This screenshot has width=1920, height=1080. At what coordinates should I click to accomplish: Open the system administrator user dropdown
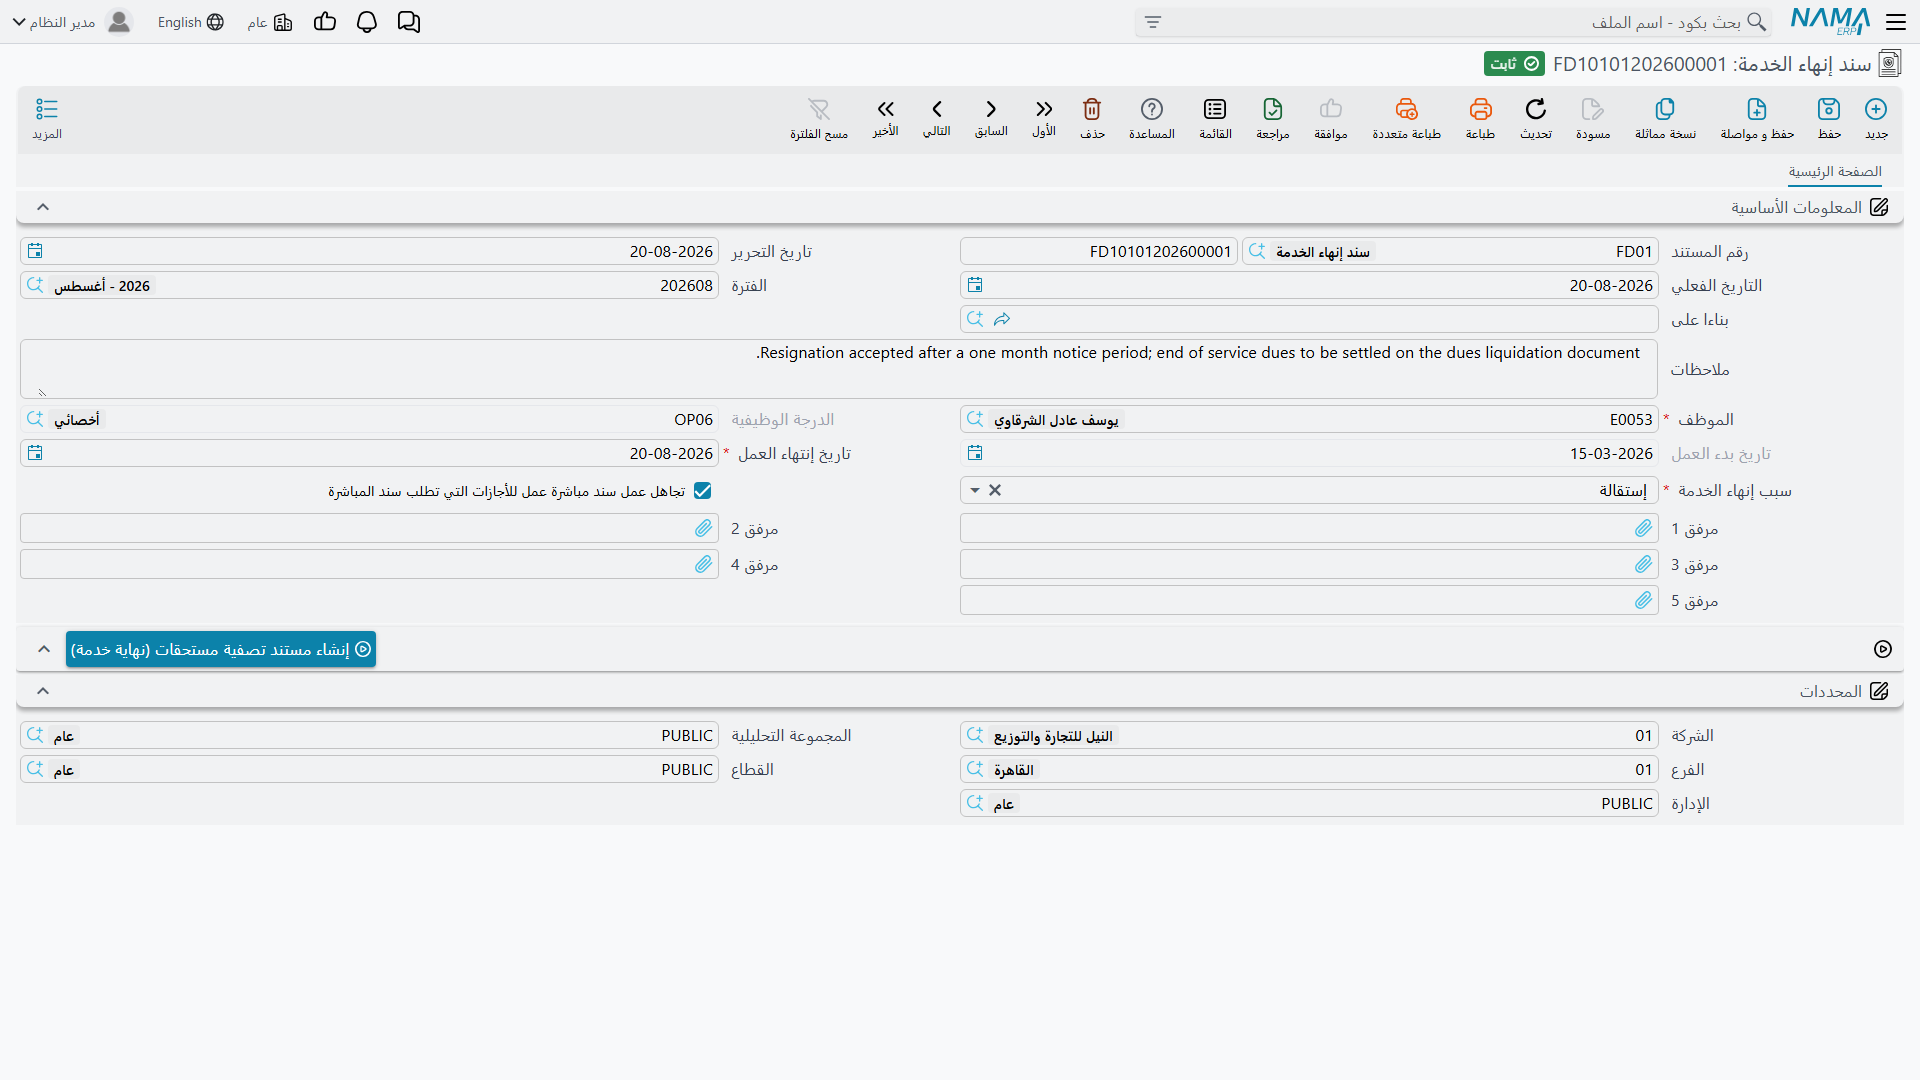pyautogui.click(x=73, y=22)
